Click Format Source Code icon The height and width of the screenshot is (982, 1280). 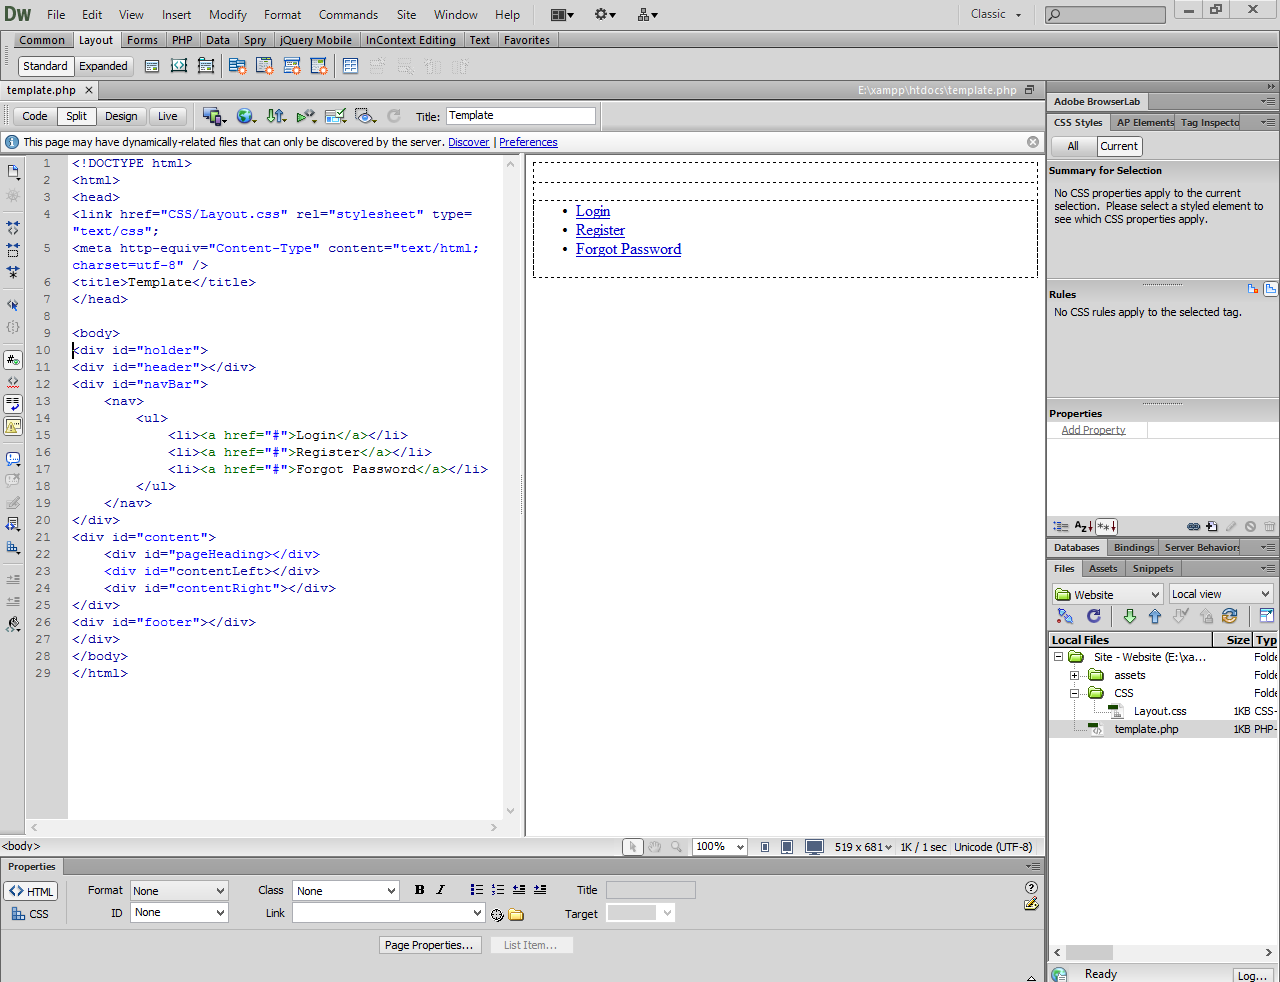[x=13, y=623]
